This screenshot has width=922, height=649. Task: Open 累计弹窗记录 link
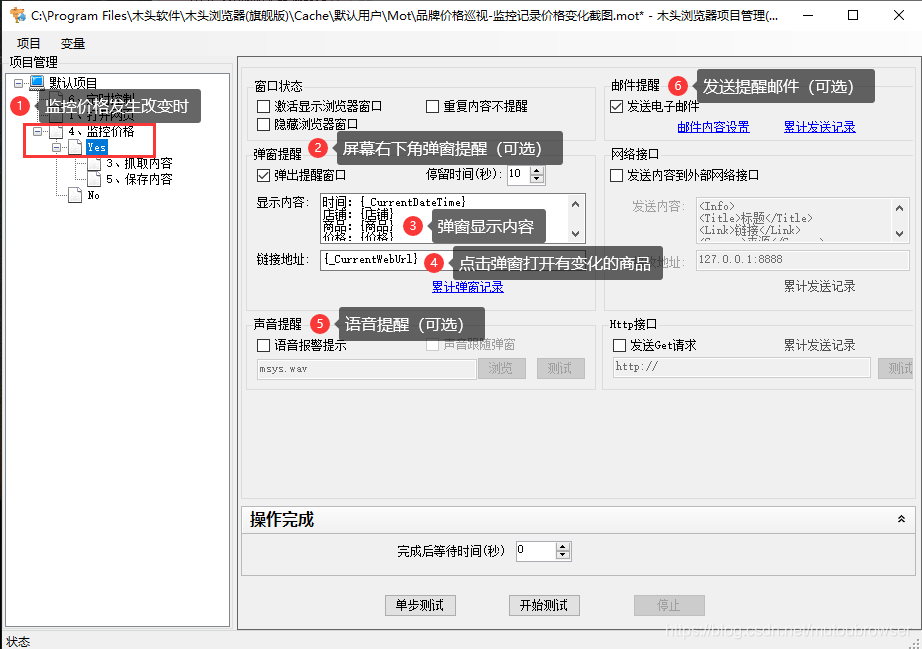point(467,287)
